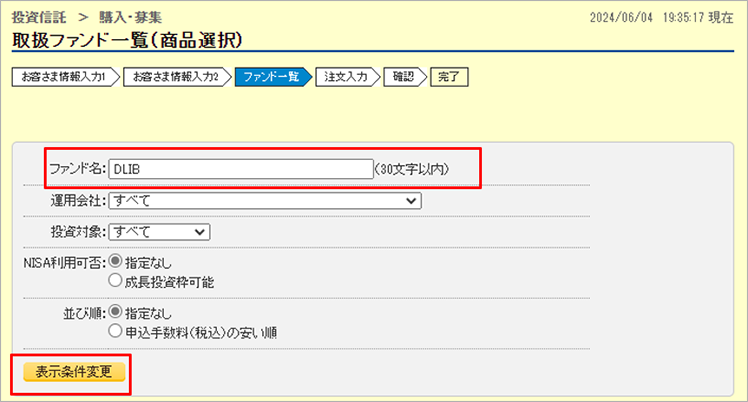This screenshot has height=402, width=748.
Task: Click the 完了 step
Action: (x=449, y=77)
